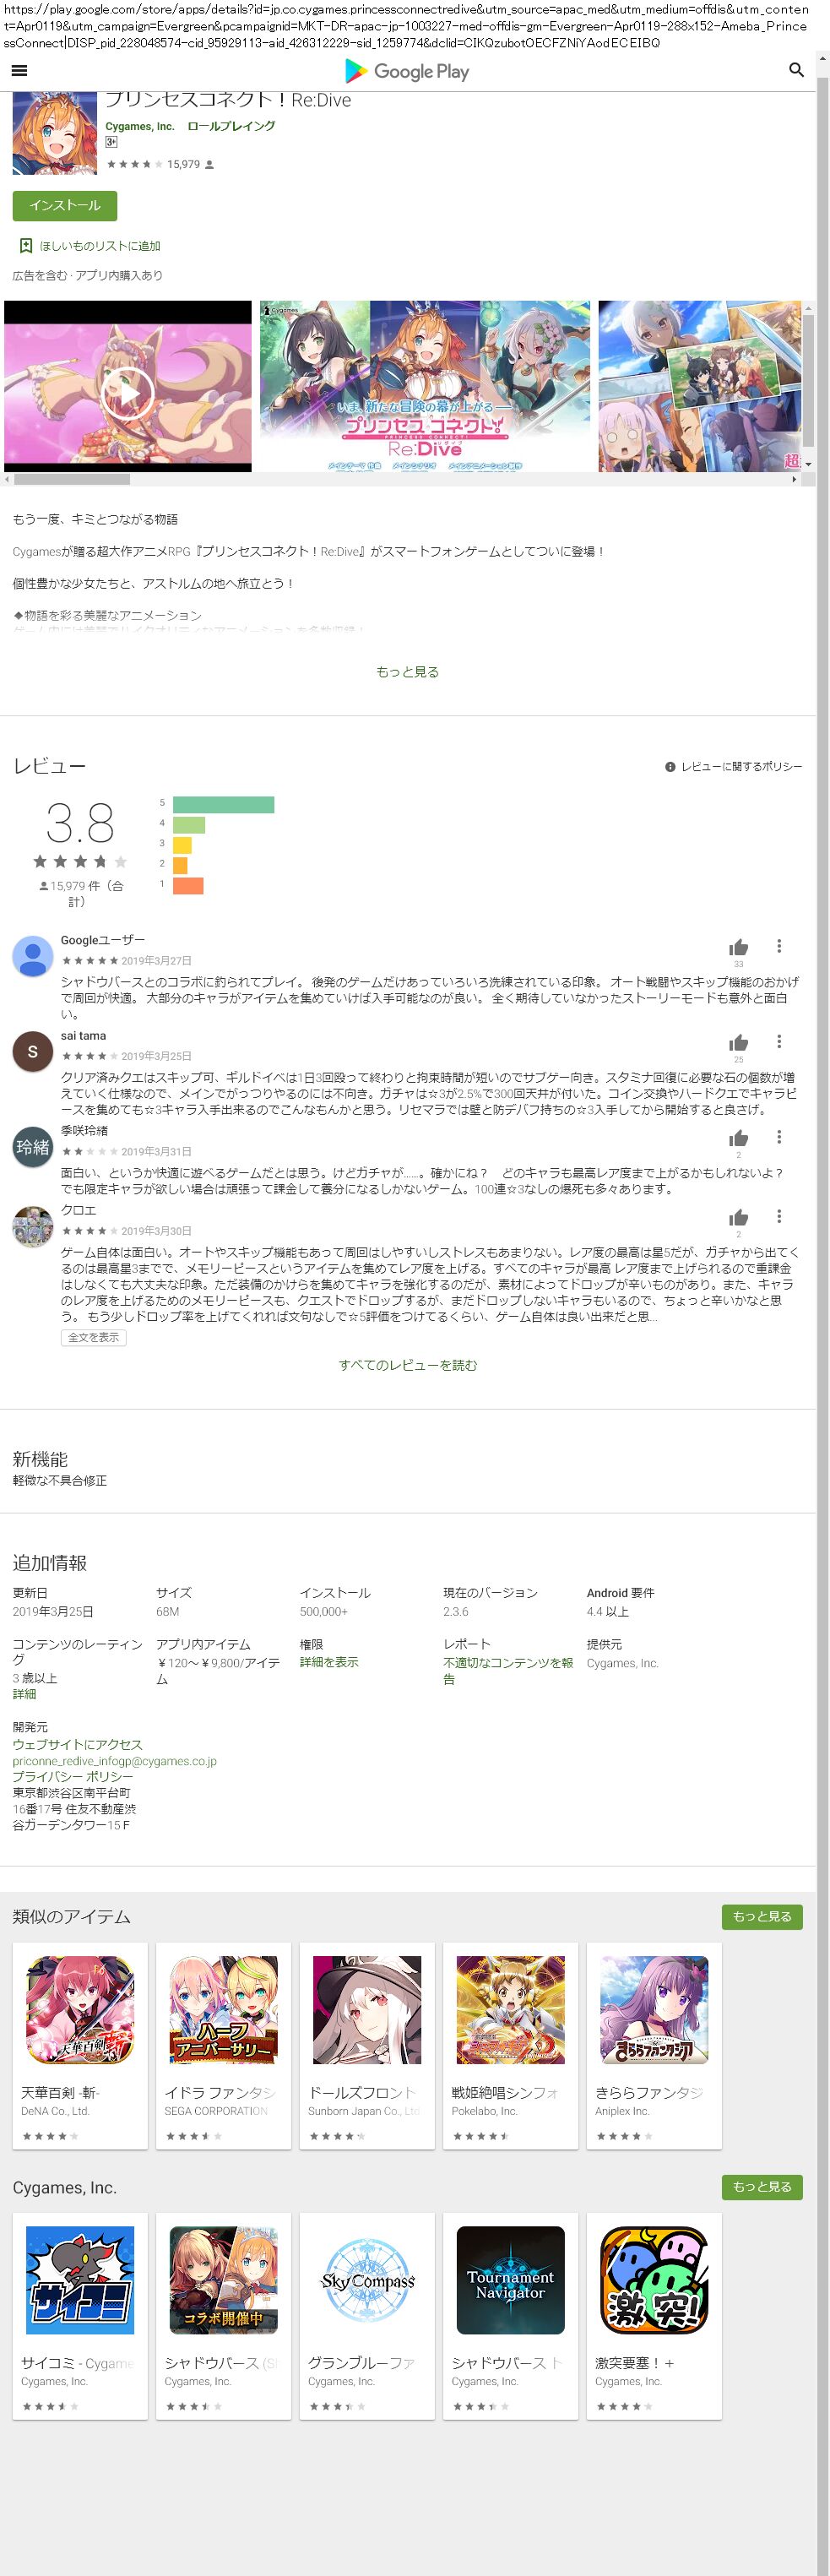Click the 4-star rating bar

(x=189, y=824)
